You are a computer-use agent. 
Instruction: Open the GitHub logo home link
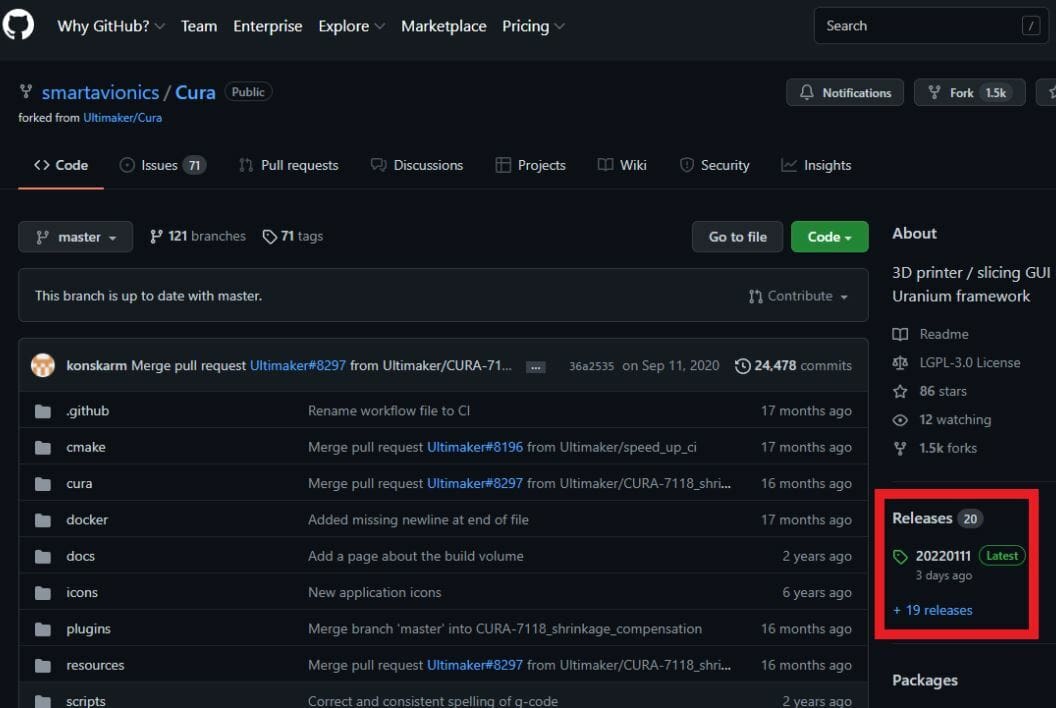point(18,25)
